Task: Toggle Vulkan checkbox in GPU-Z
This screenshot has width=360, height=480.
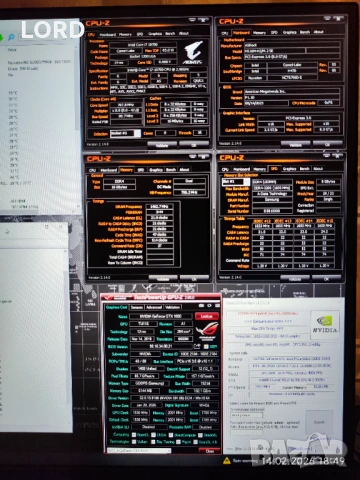Action: pyautogui.click(x=134, y=442)
